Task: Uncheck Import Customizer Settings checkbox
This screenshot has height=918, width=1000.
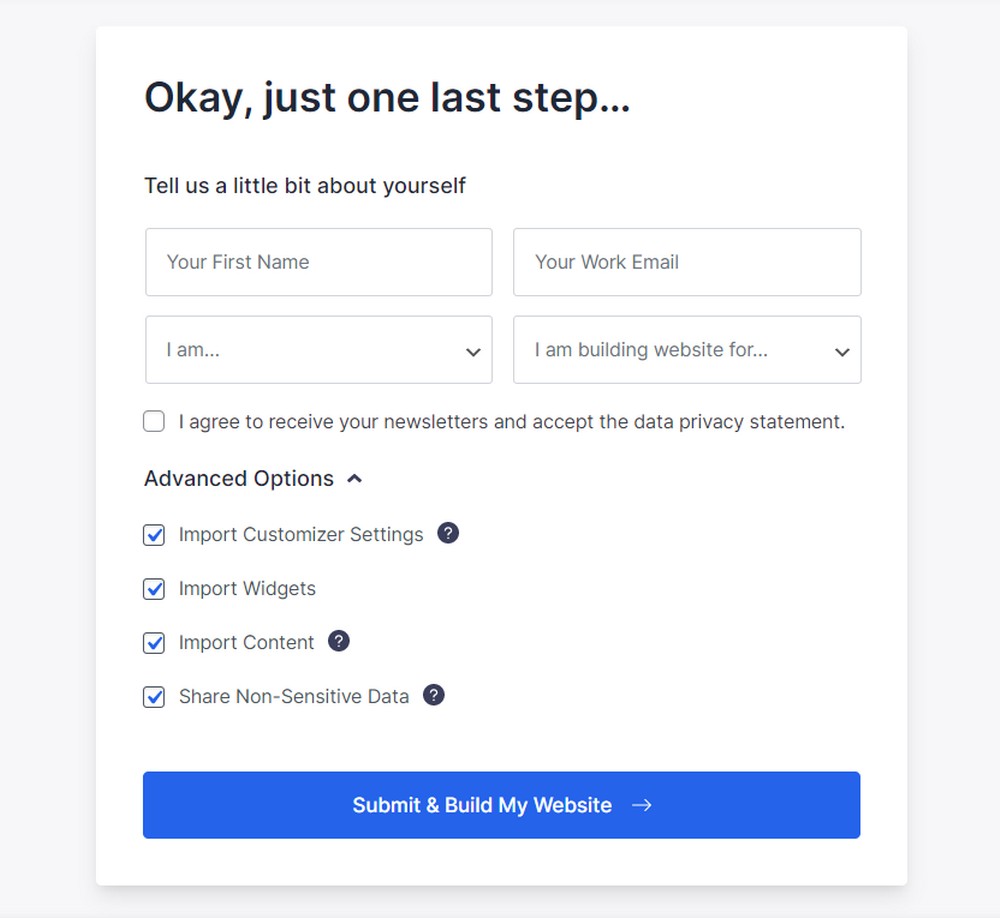Action: pyautogui.click(x=154, y=535)
